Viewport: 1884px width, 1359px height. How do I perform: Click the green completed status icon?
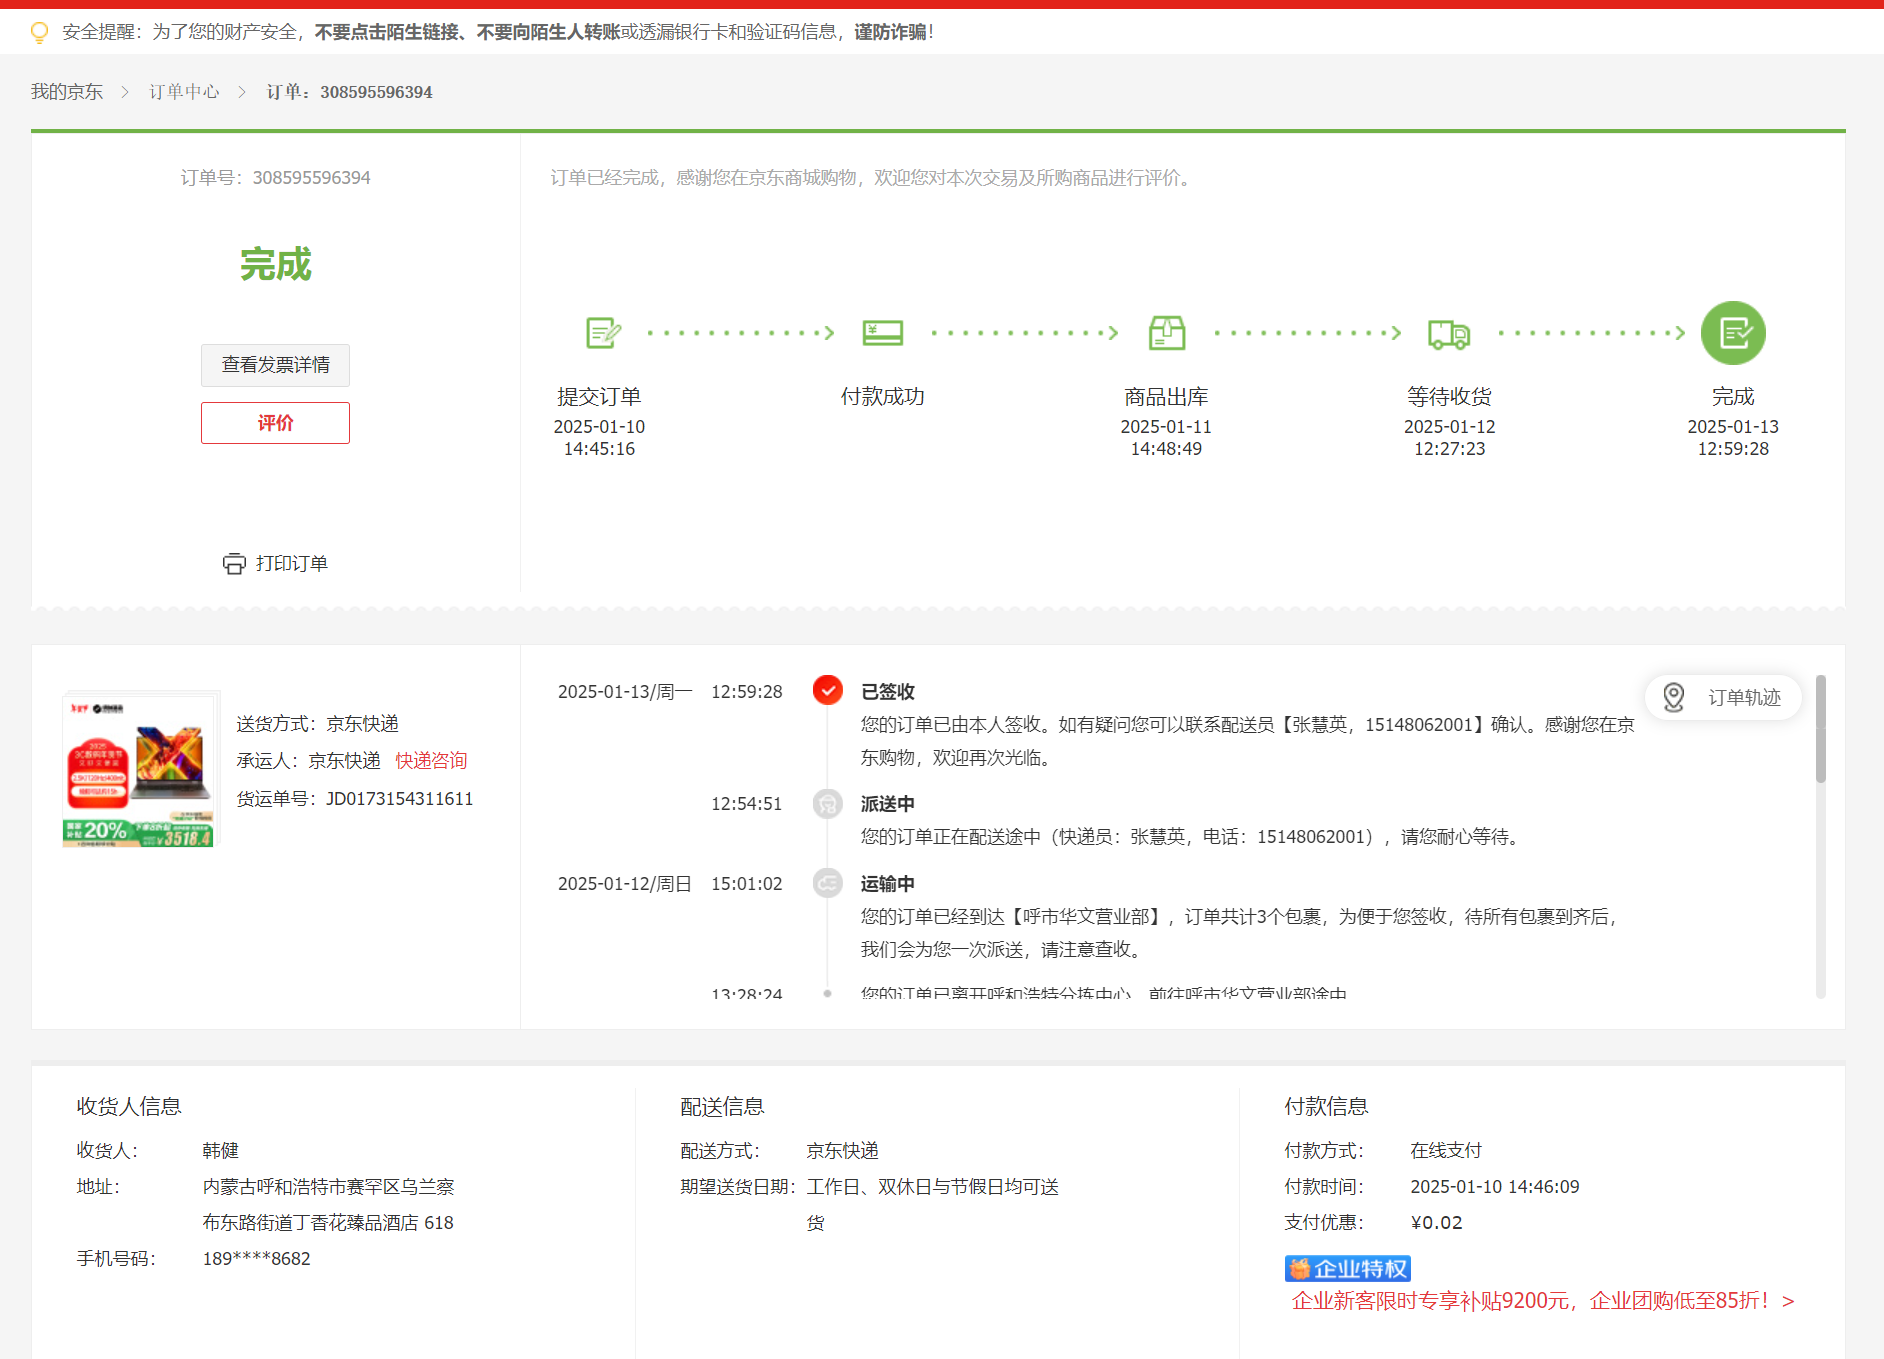coord(1732,333)
